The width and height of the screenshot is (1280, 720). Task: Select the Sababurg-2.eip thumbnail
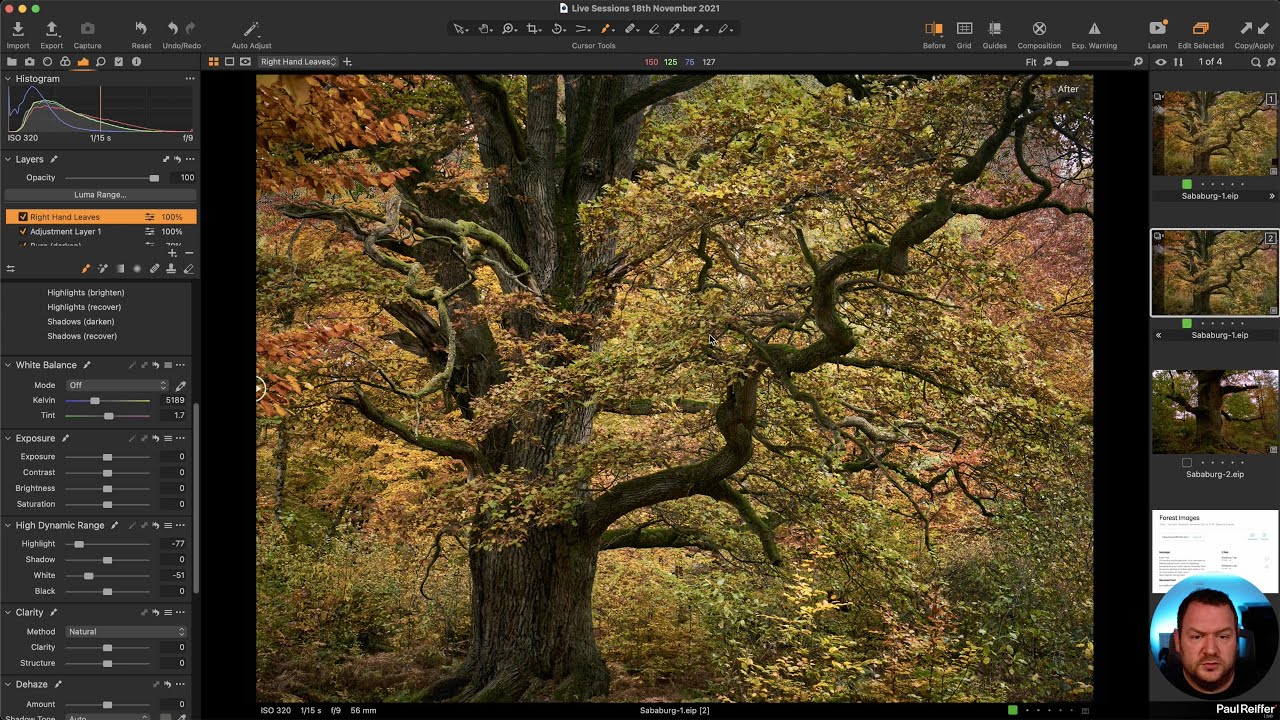pyautogui.click(x=1214, y=412)
